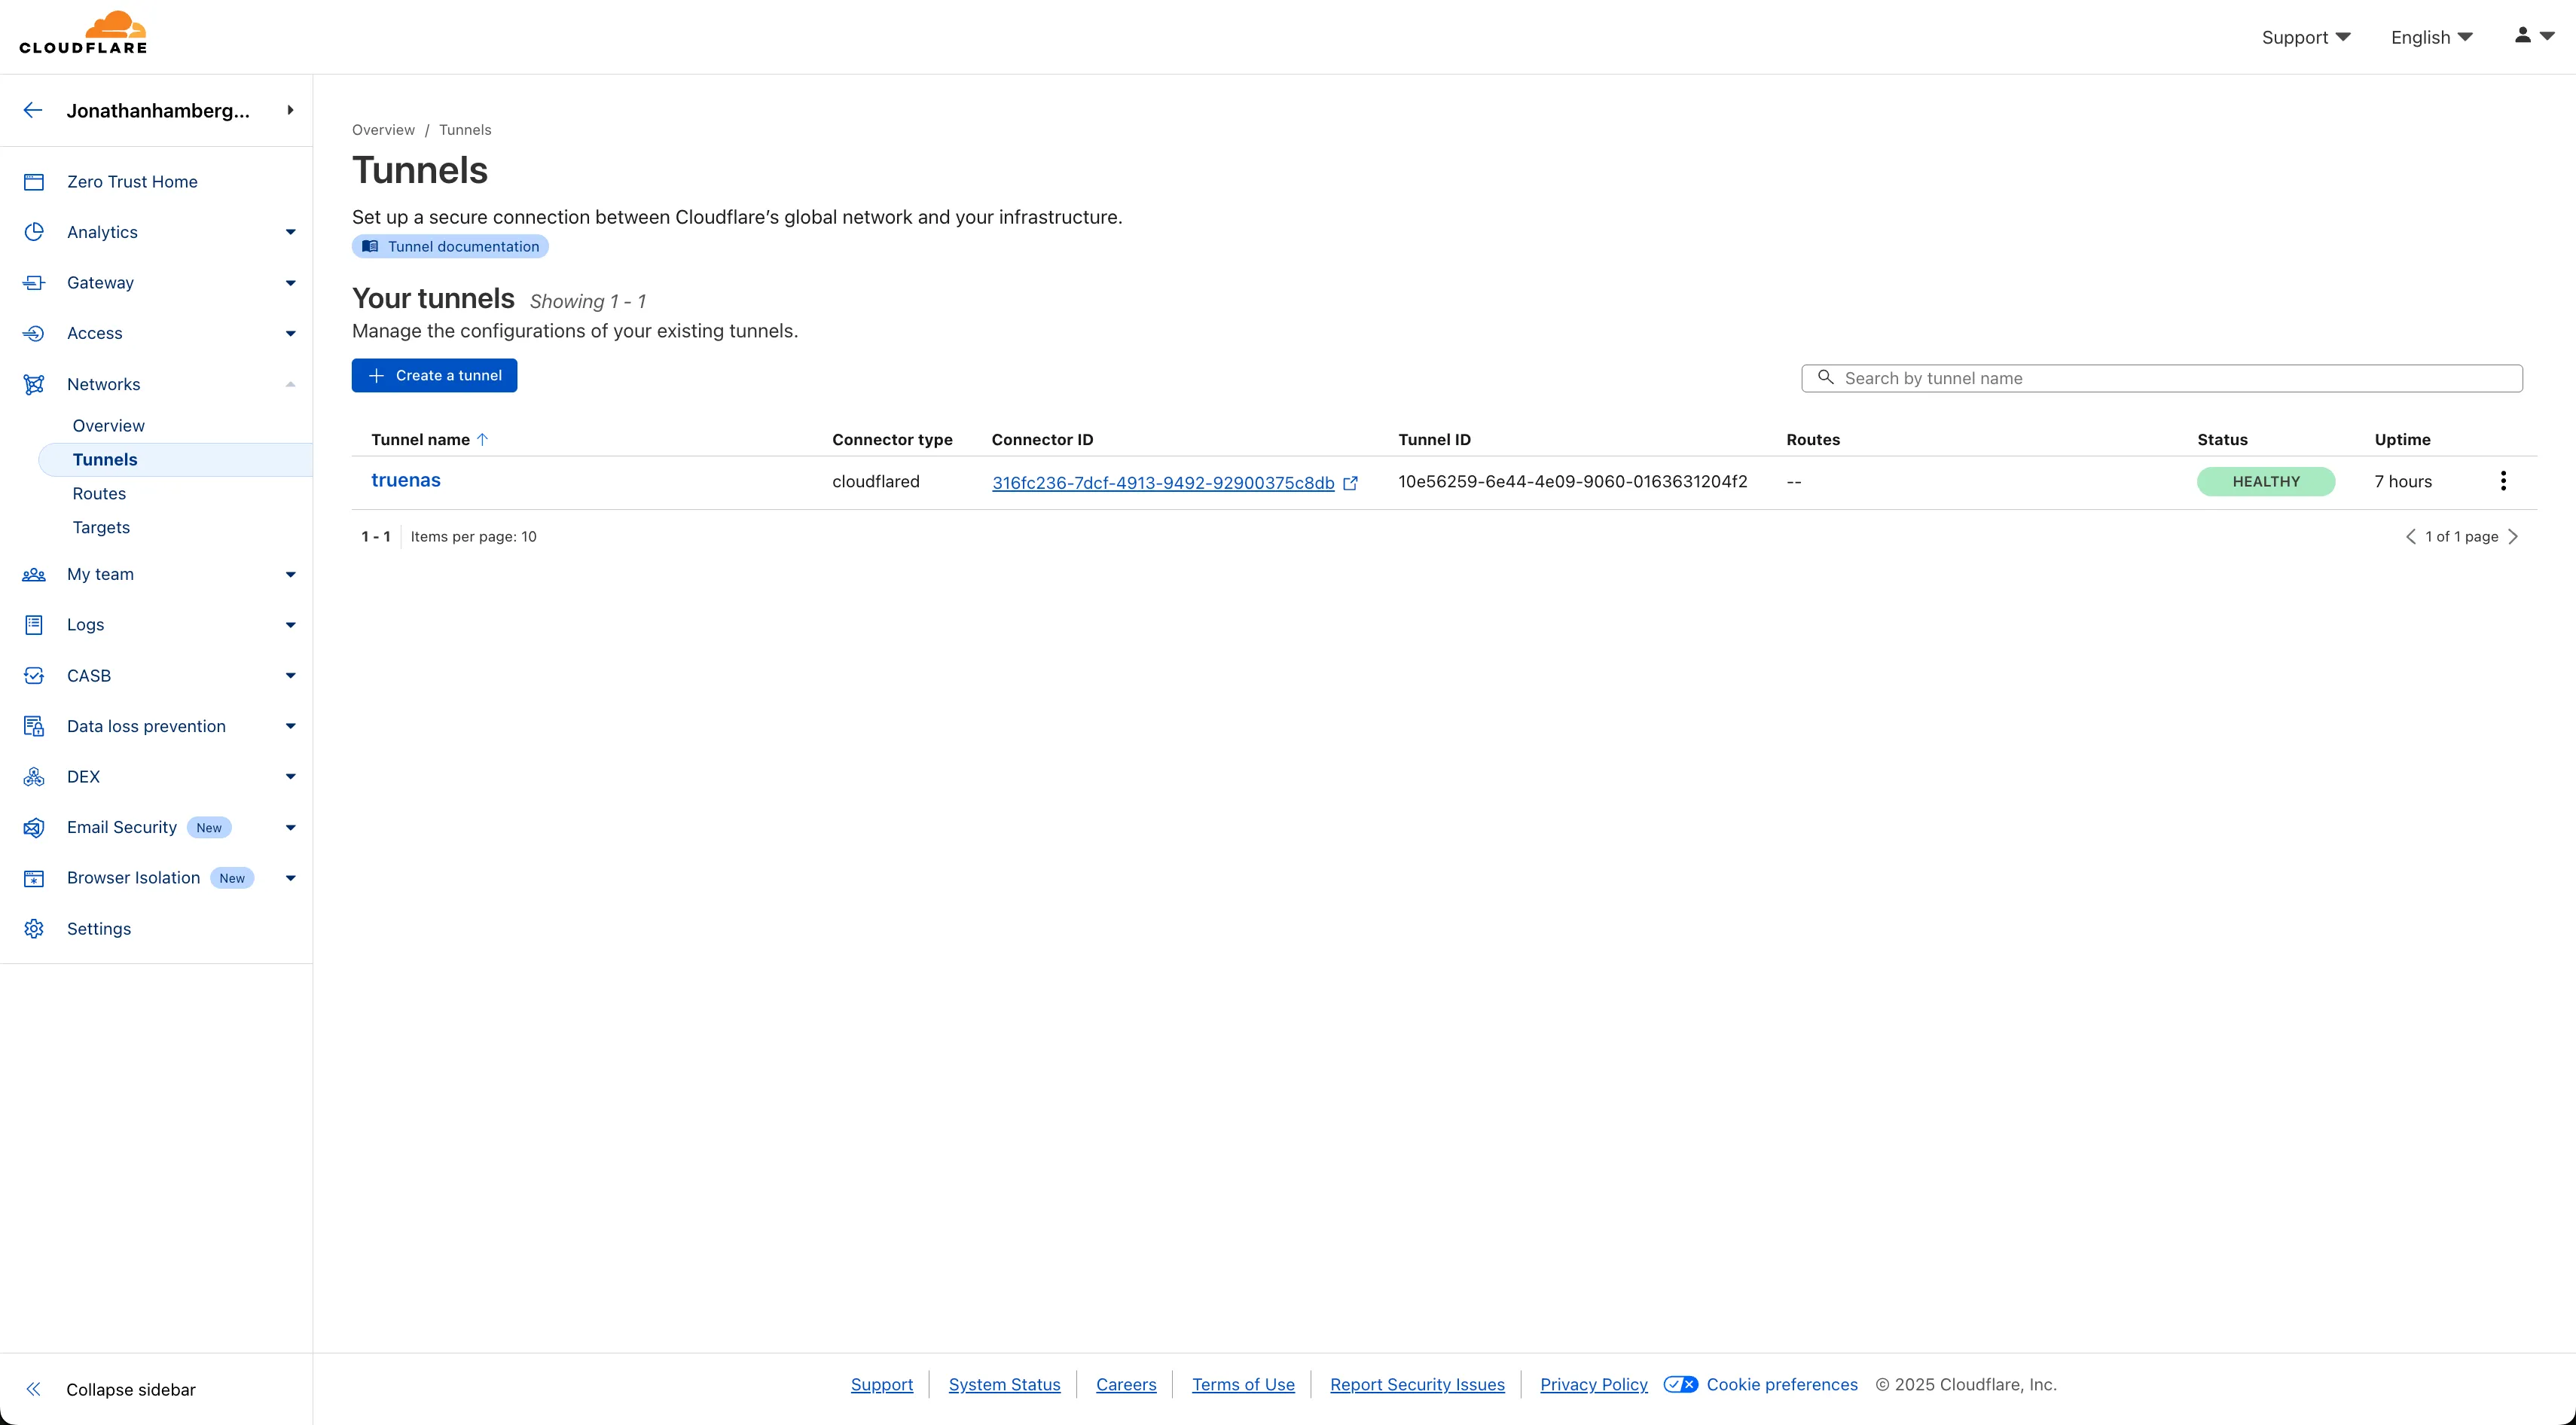Toggle the Cookie preferences switch icon
2576x1425 pixels.
[x=1680, y=1384]
